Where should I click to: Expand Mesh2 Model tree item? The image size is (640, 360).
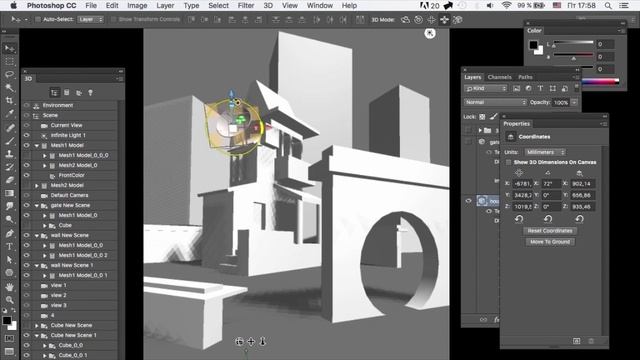pos(37,185)
